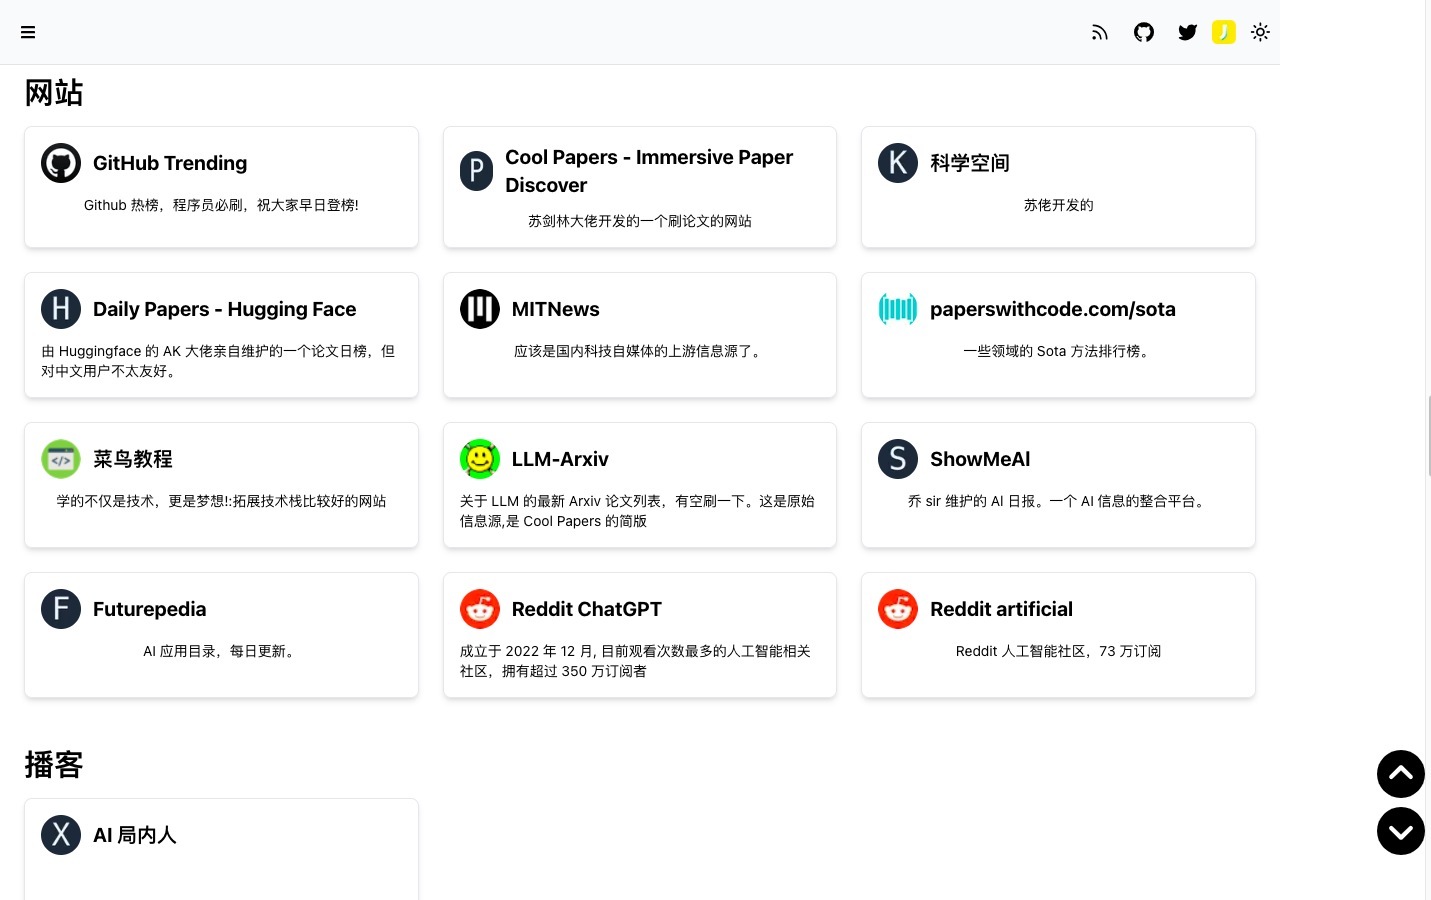Click description '苏剑林大佬开发的一个刷论文的网站'
This screenshot has width=1431, height=900.
(640, 221)
